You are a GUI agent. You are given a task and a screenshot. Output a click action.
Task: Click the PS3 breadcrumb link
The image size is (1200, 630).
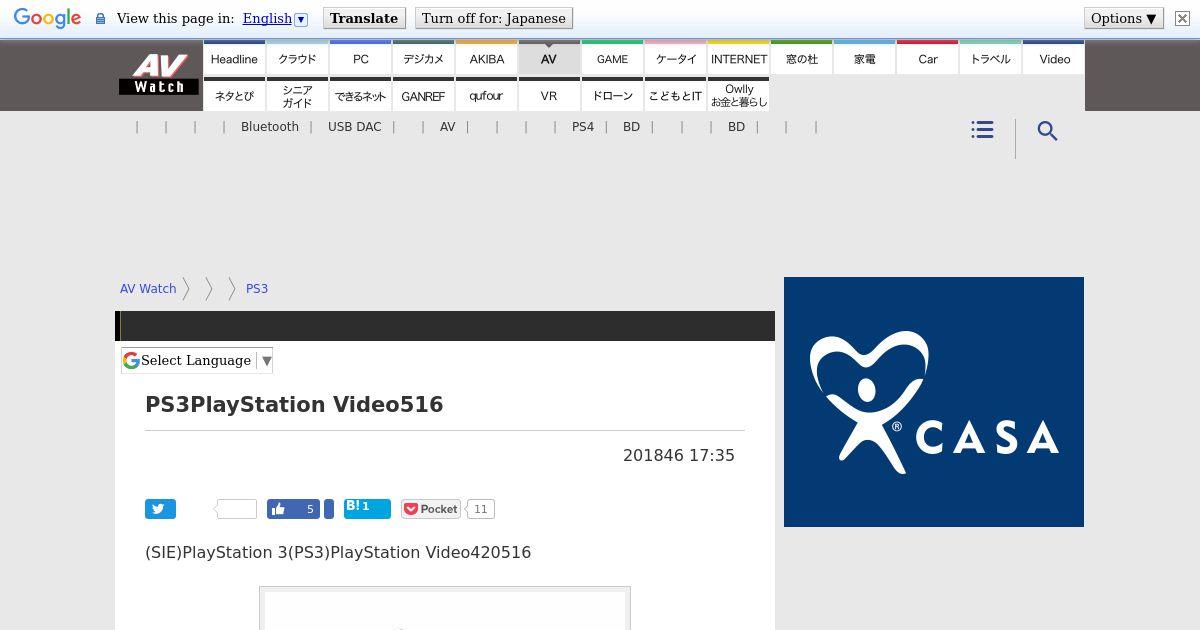(257, 288)
